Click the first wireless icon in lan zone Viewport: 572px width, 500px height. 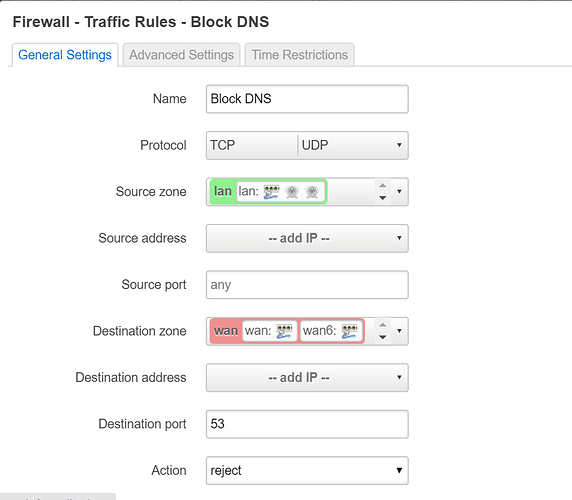click(x=292, y=192)
